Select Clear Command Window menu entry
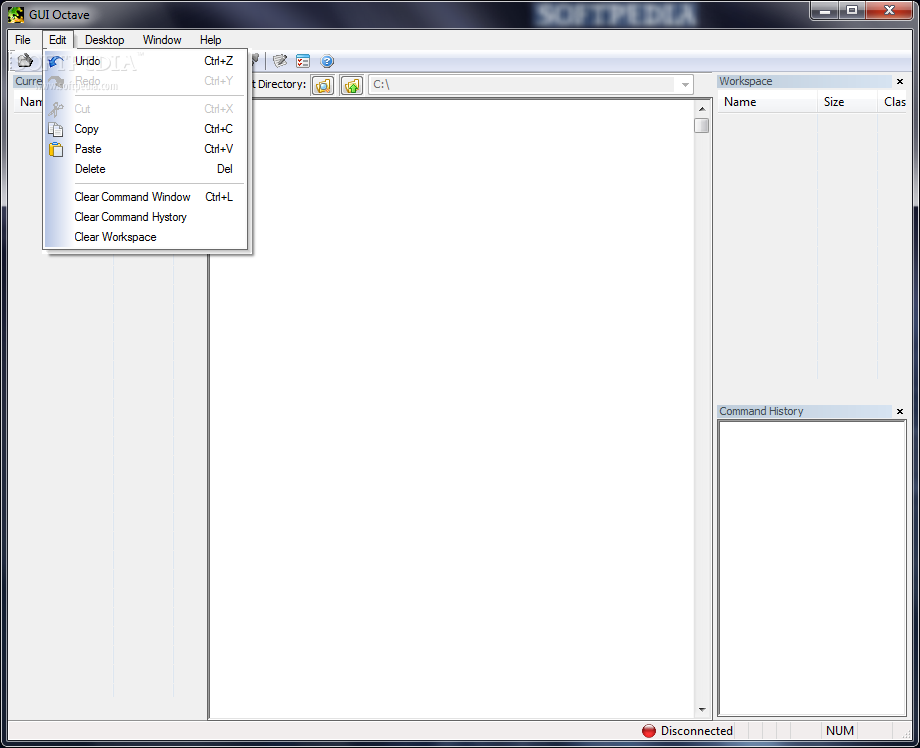Screen dimensions: 920x748 146,197
